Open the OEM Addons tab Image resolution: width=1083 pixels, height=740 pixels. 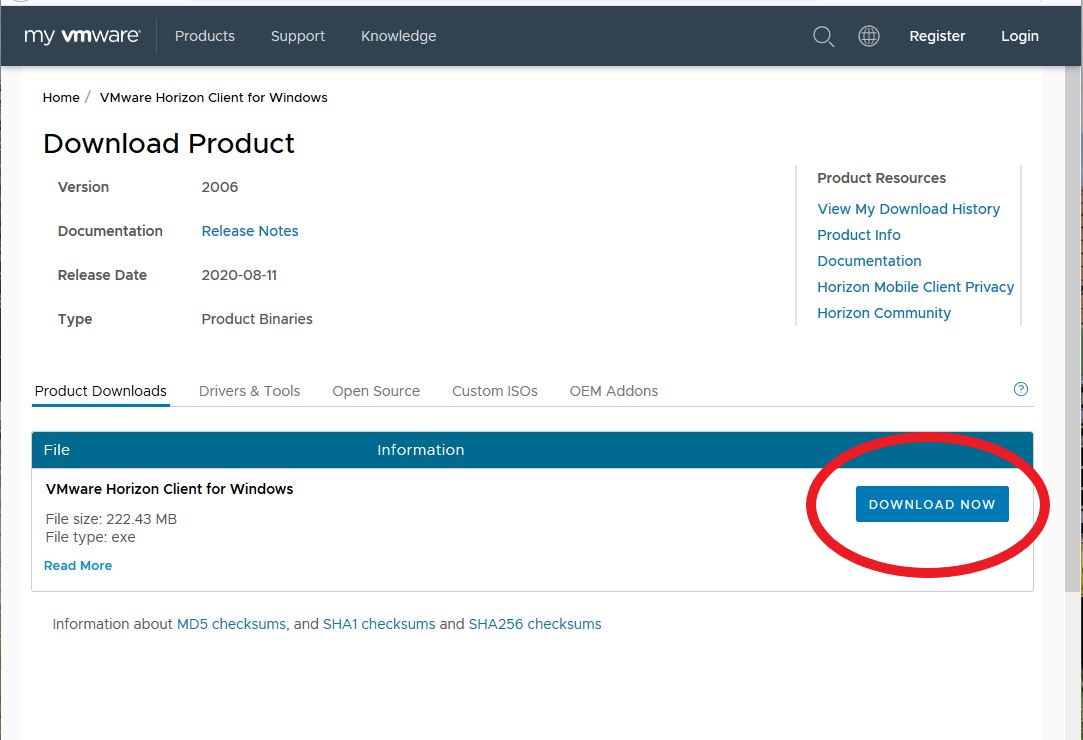point(613,391)
